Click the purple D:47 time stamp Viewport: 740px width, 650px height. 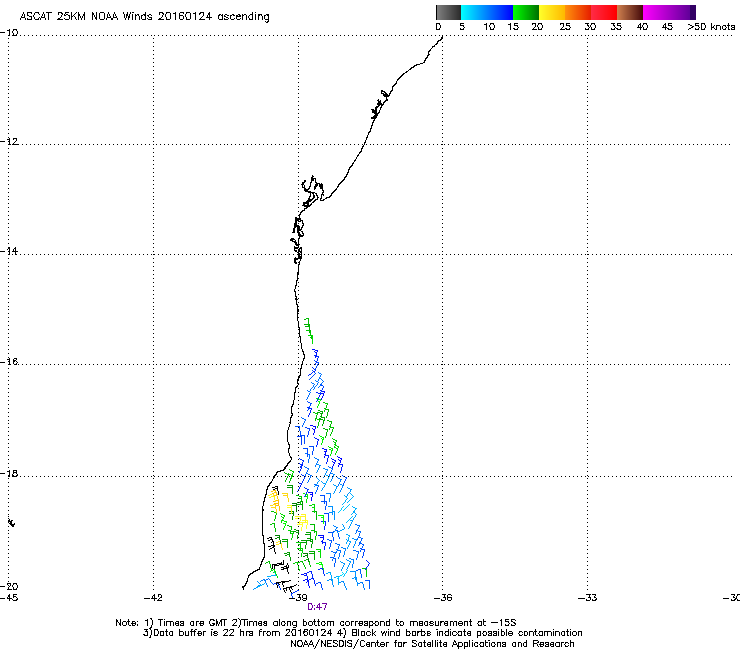[x=317, y=607]
